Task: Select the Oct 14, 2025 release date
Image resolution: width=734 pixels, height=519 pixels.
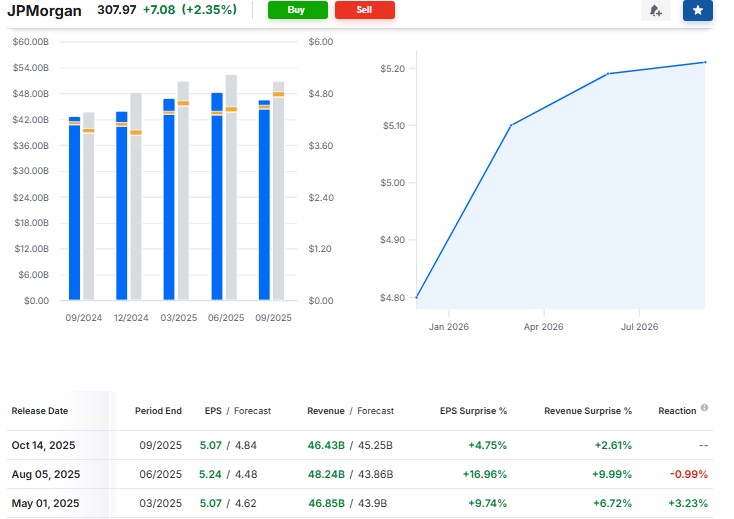Action: (44, 445)
